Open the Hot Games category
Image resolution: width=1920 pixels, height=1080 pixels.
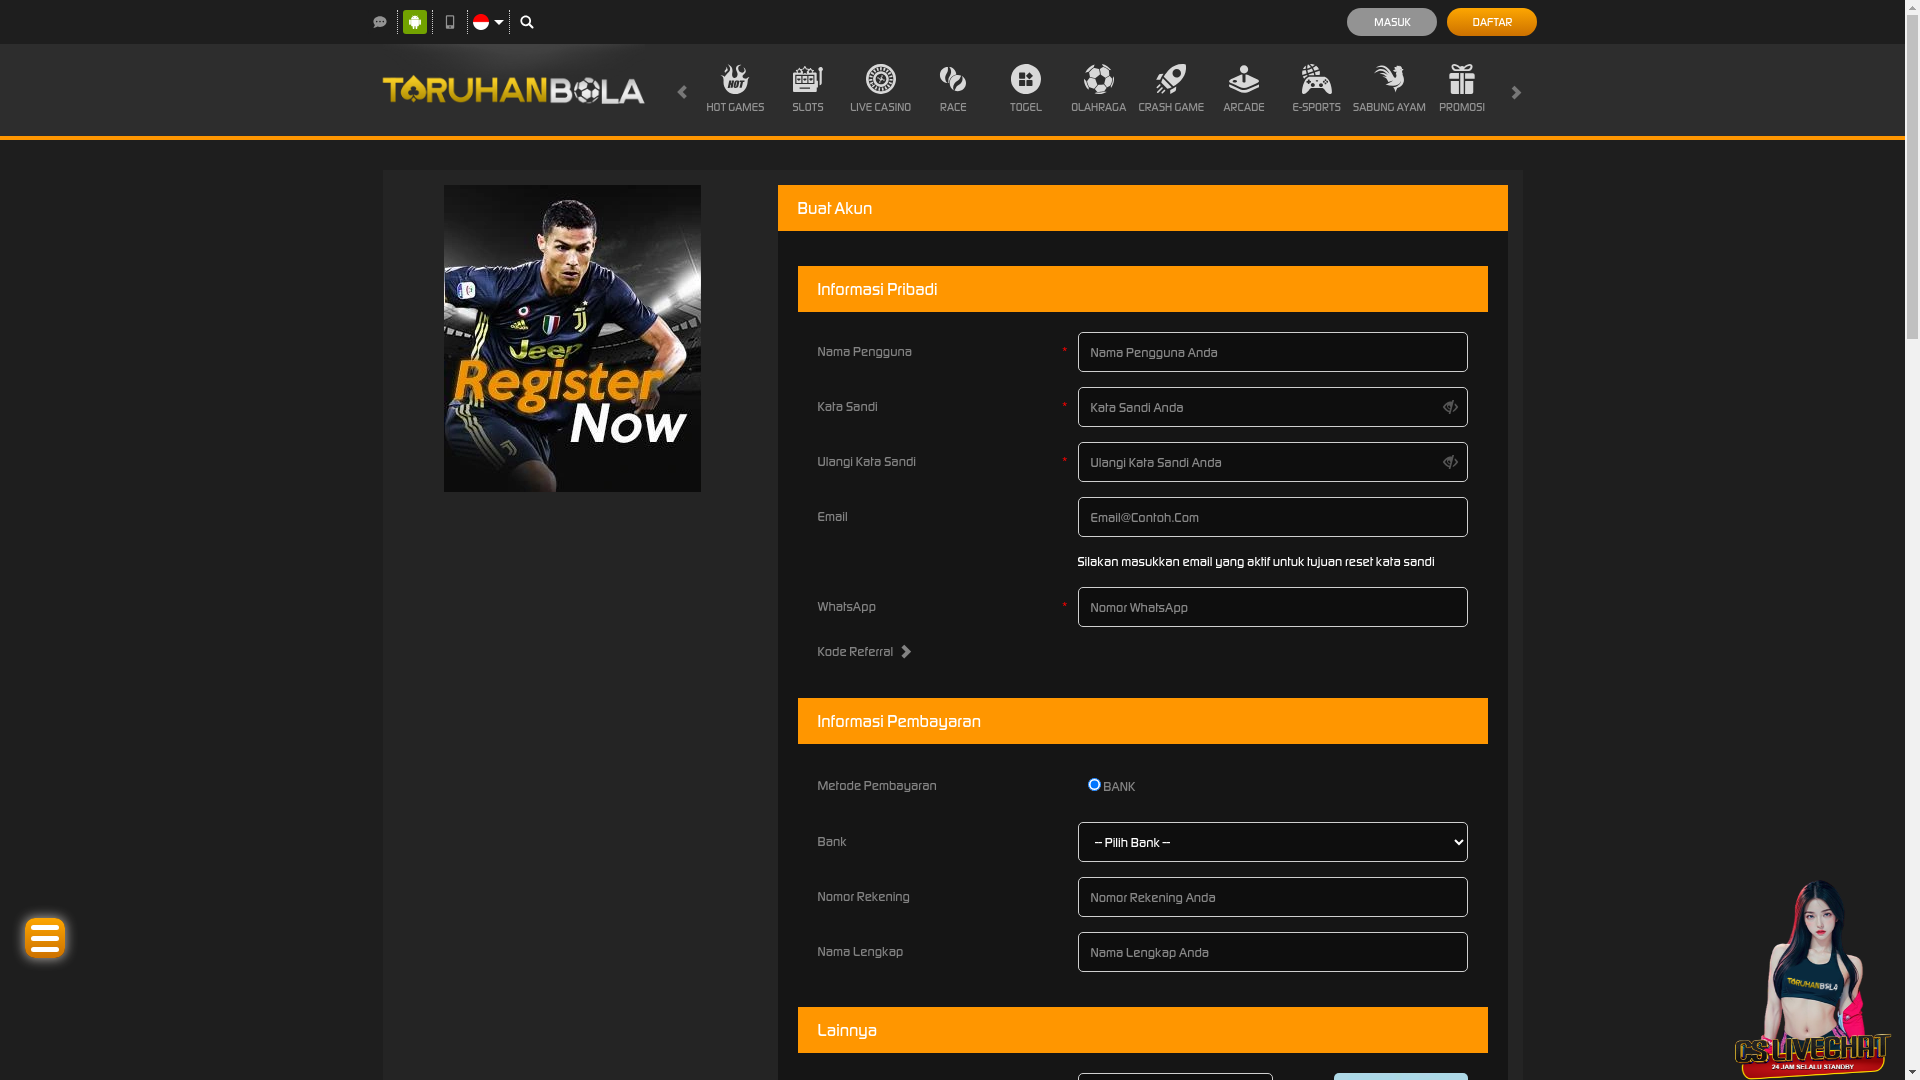[735, 89]
